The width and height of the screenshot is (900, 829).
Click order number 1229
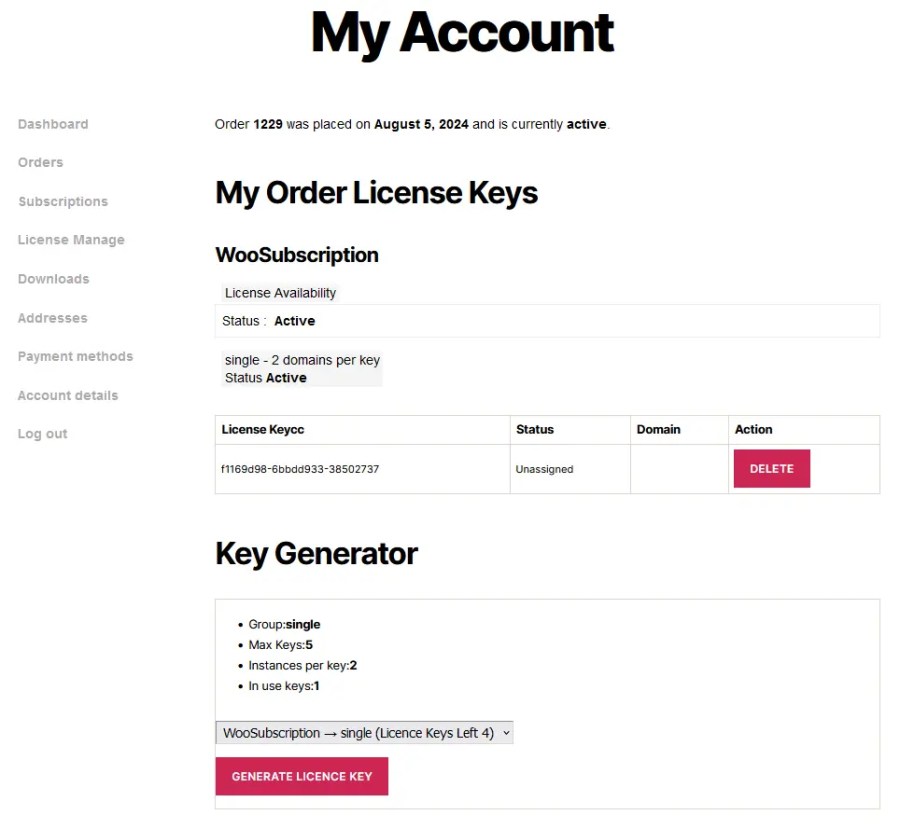point(268,124)
